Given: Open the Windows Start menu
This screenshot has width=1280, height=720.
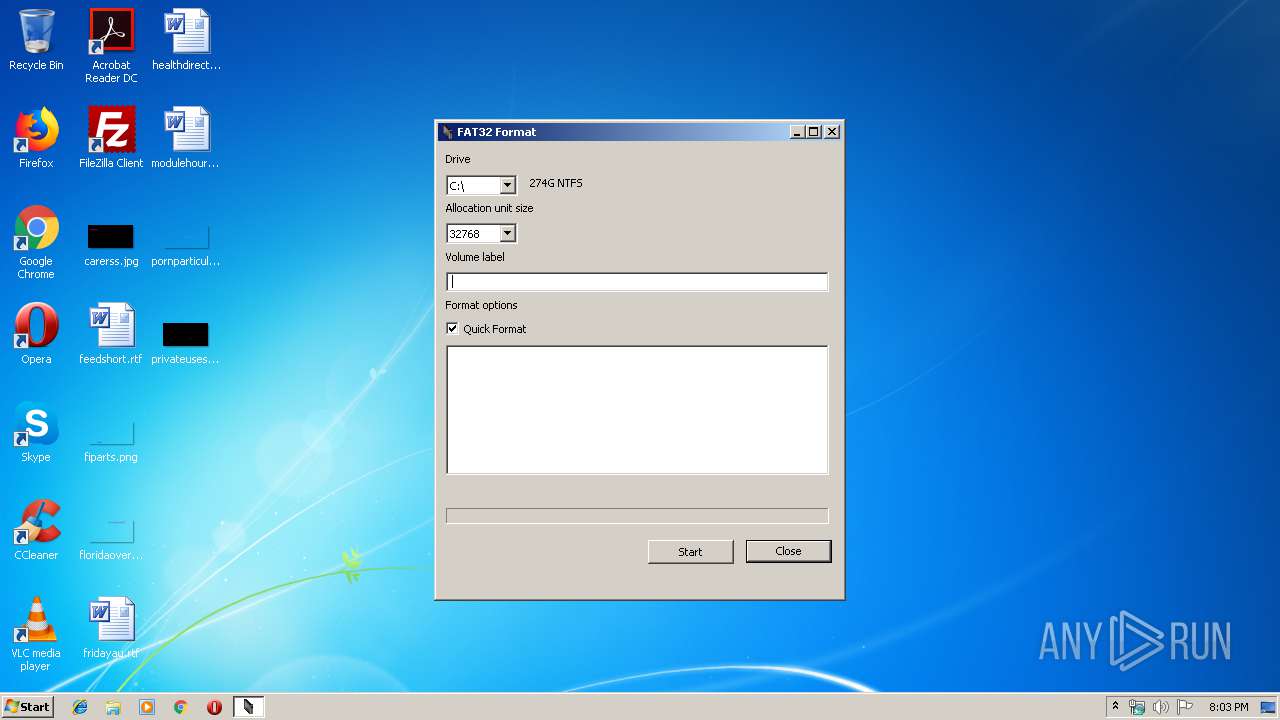Looking at the screenshot, I should pos(28,707).
